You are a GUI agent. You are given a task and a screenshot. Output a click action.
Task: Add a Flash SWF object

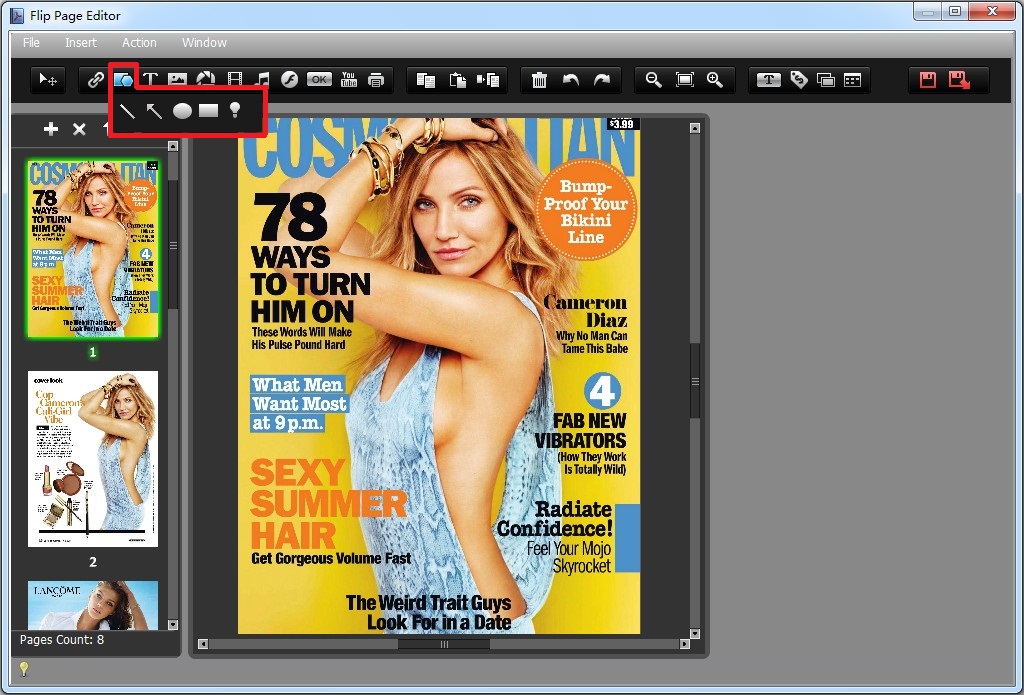pyautogui.click(x=289, y=80)
